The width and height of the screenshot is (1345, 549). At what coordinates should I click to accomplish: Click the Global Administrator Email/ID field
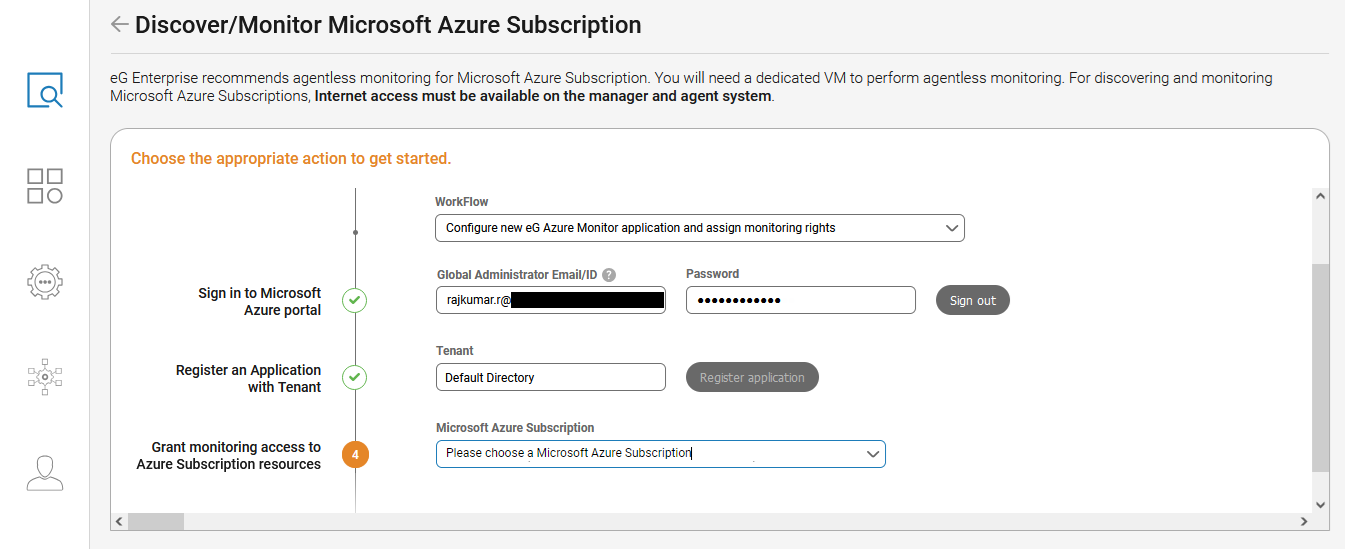click(550, 300)
